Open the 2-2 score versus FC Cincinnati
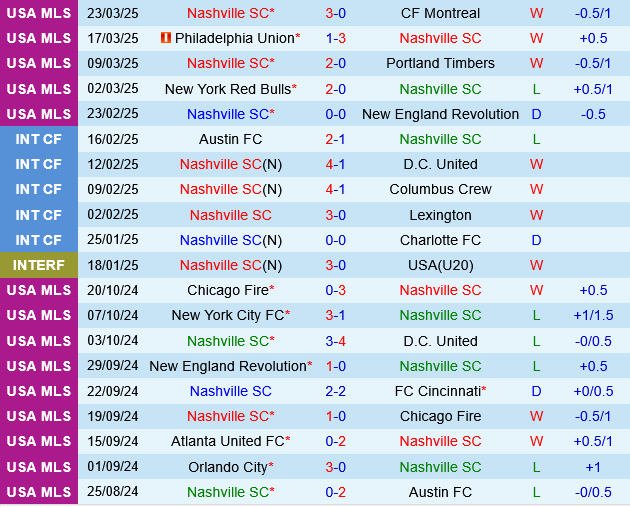 tap(335, 391)
